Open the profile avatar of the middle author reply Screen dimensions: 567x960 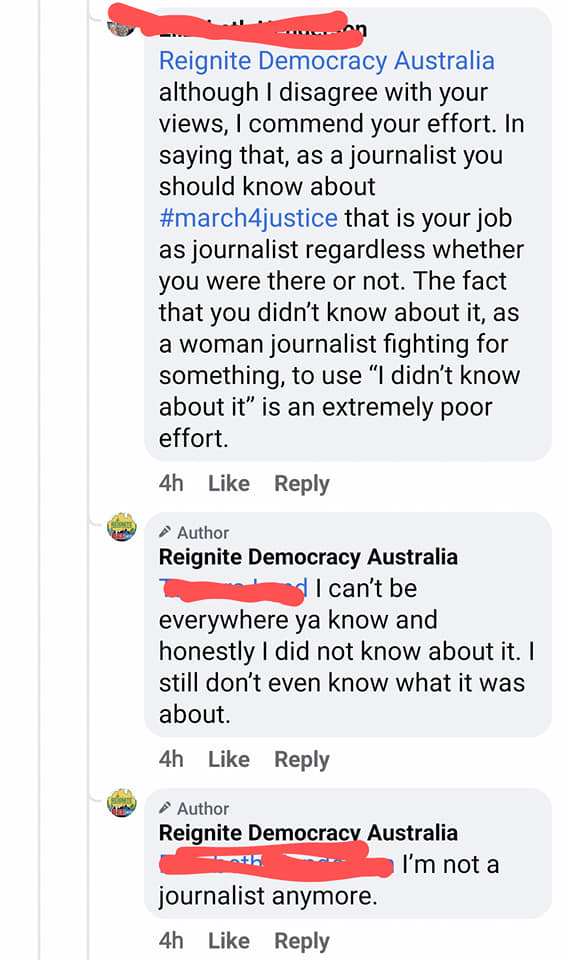tap(121, 527)
